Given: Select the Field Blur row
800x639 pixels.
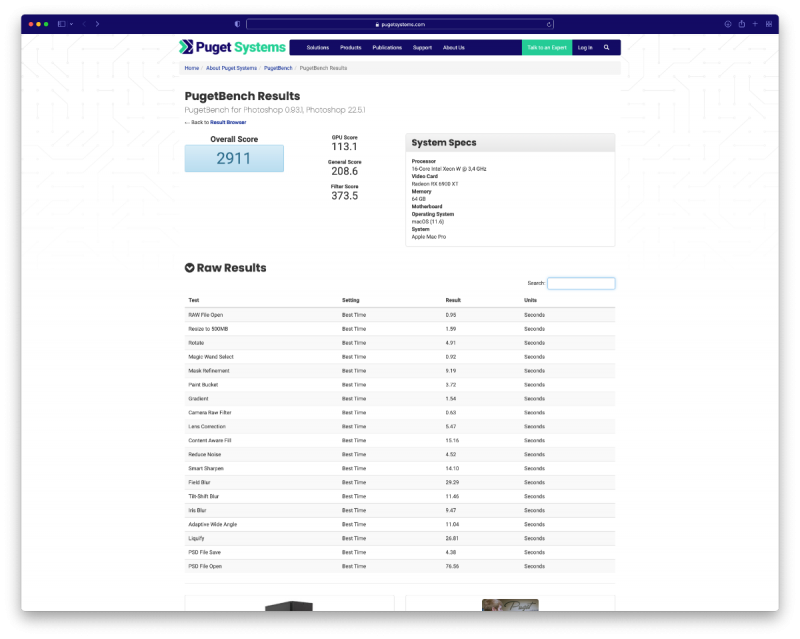Looking at the screenshot, I should coord(399,482).
